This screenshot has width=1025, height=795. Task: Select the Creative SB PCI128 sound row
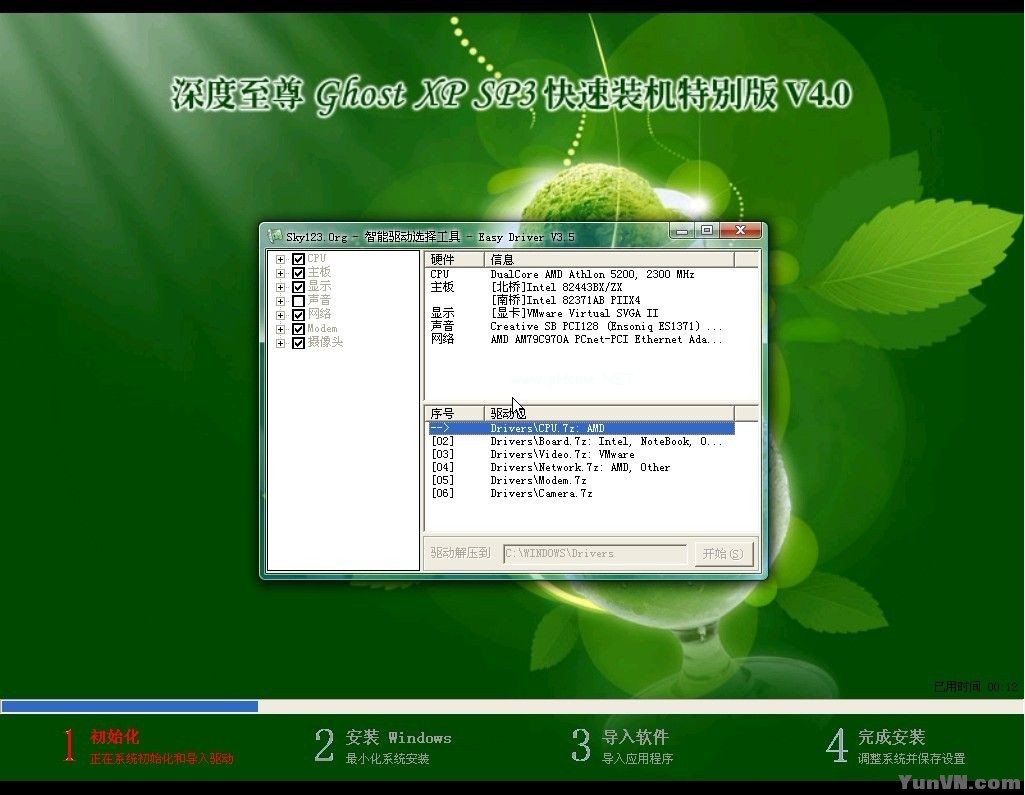click(582, 326)
